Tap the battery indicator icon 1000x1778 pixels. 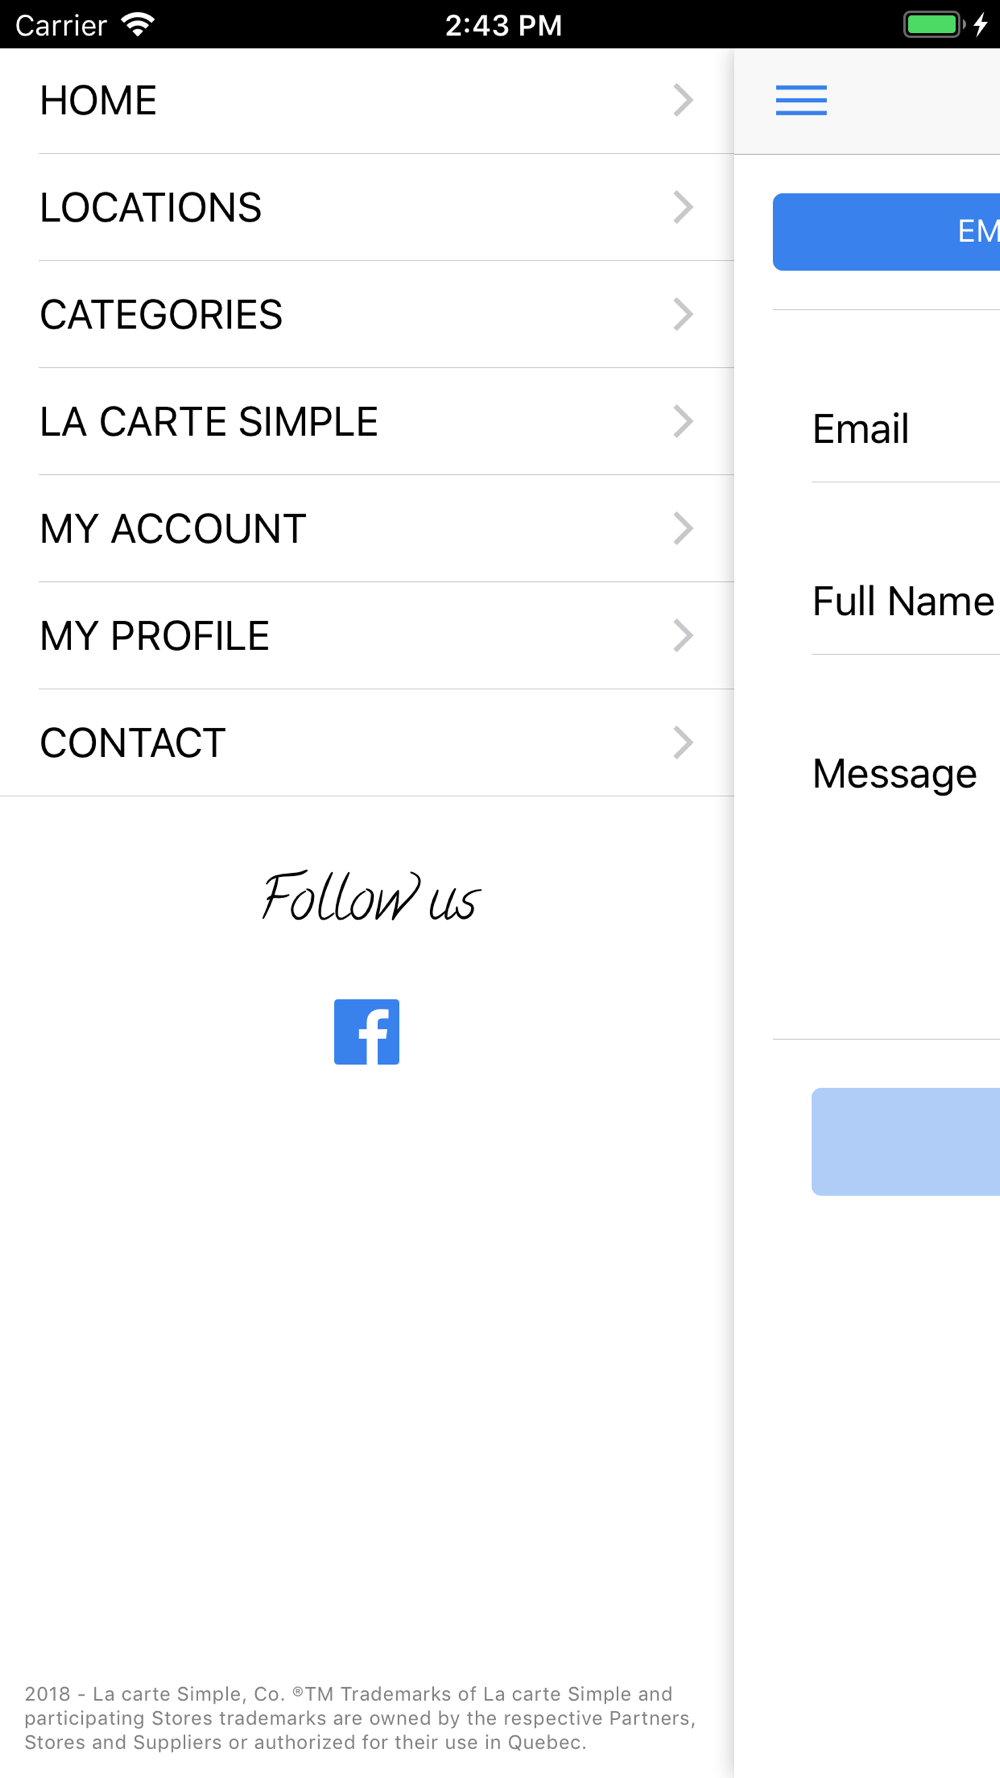pyautogui.click(x=935, y=24)
